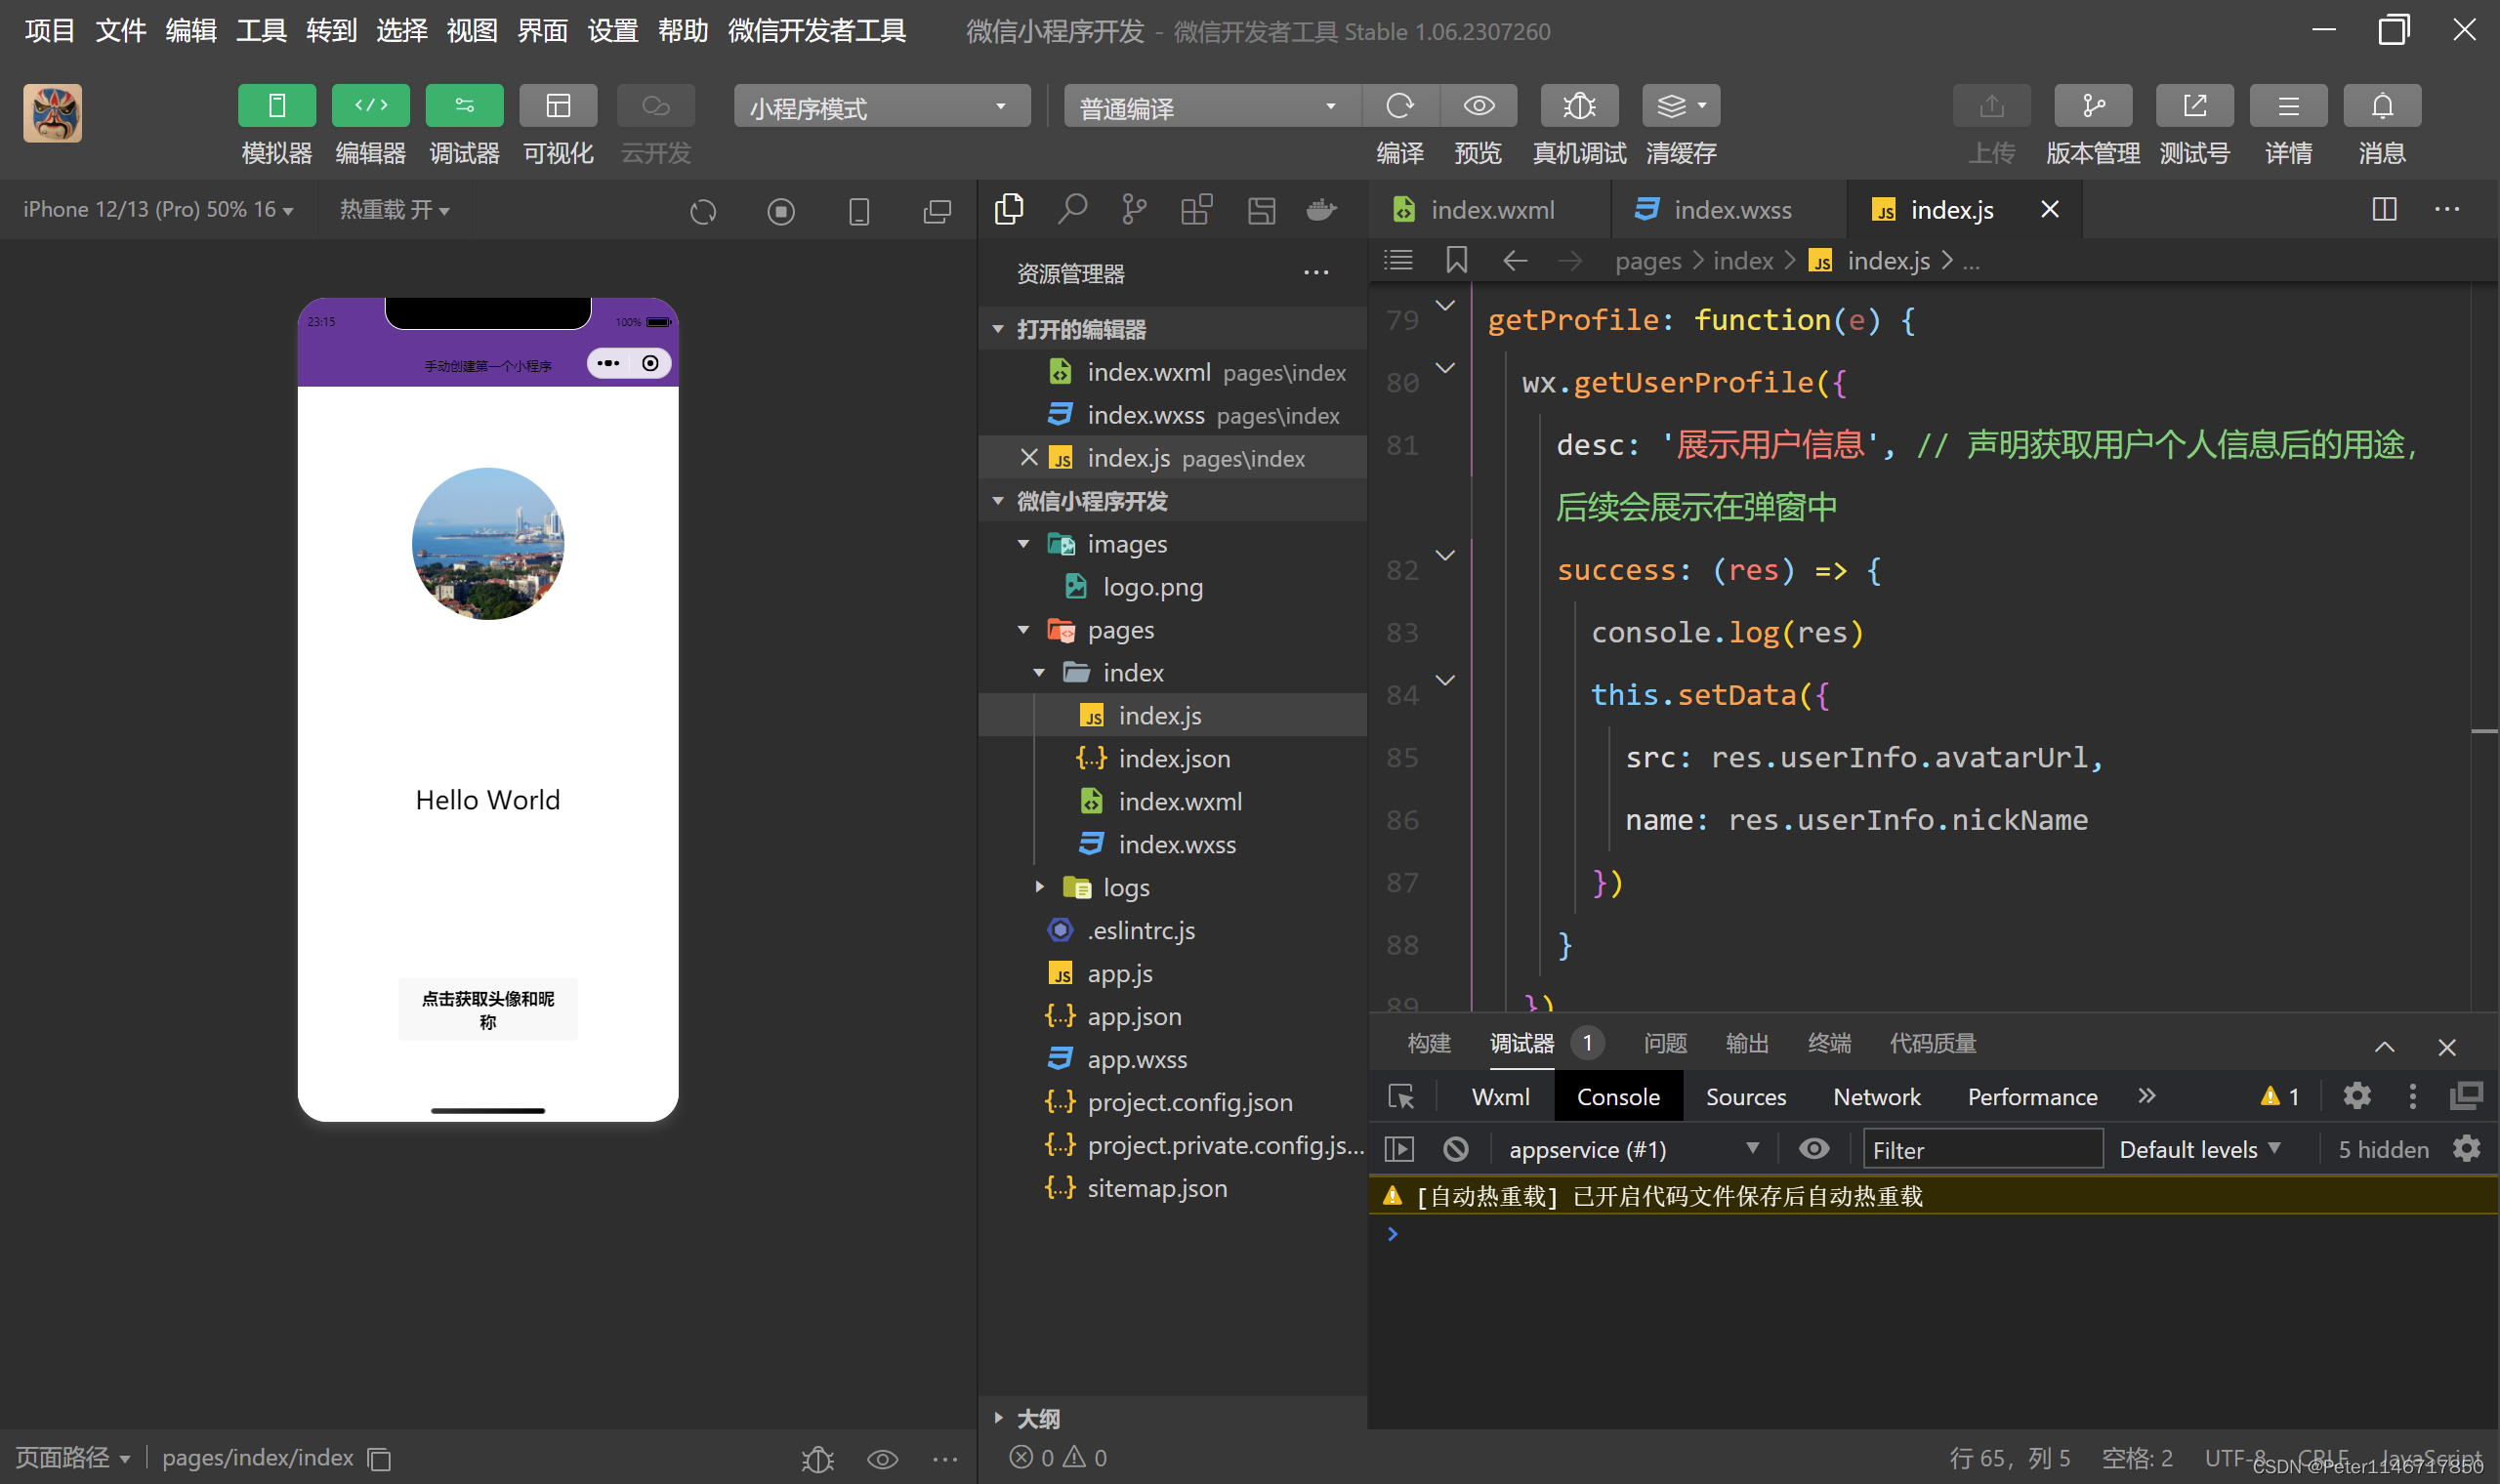Click the split editor icon
Image resolution: width=2500 pixels, height=1484 pixels.
tap(2384, 209)
